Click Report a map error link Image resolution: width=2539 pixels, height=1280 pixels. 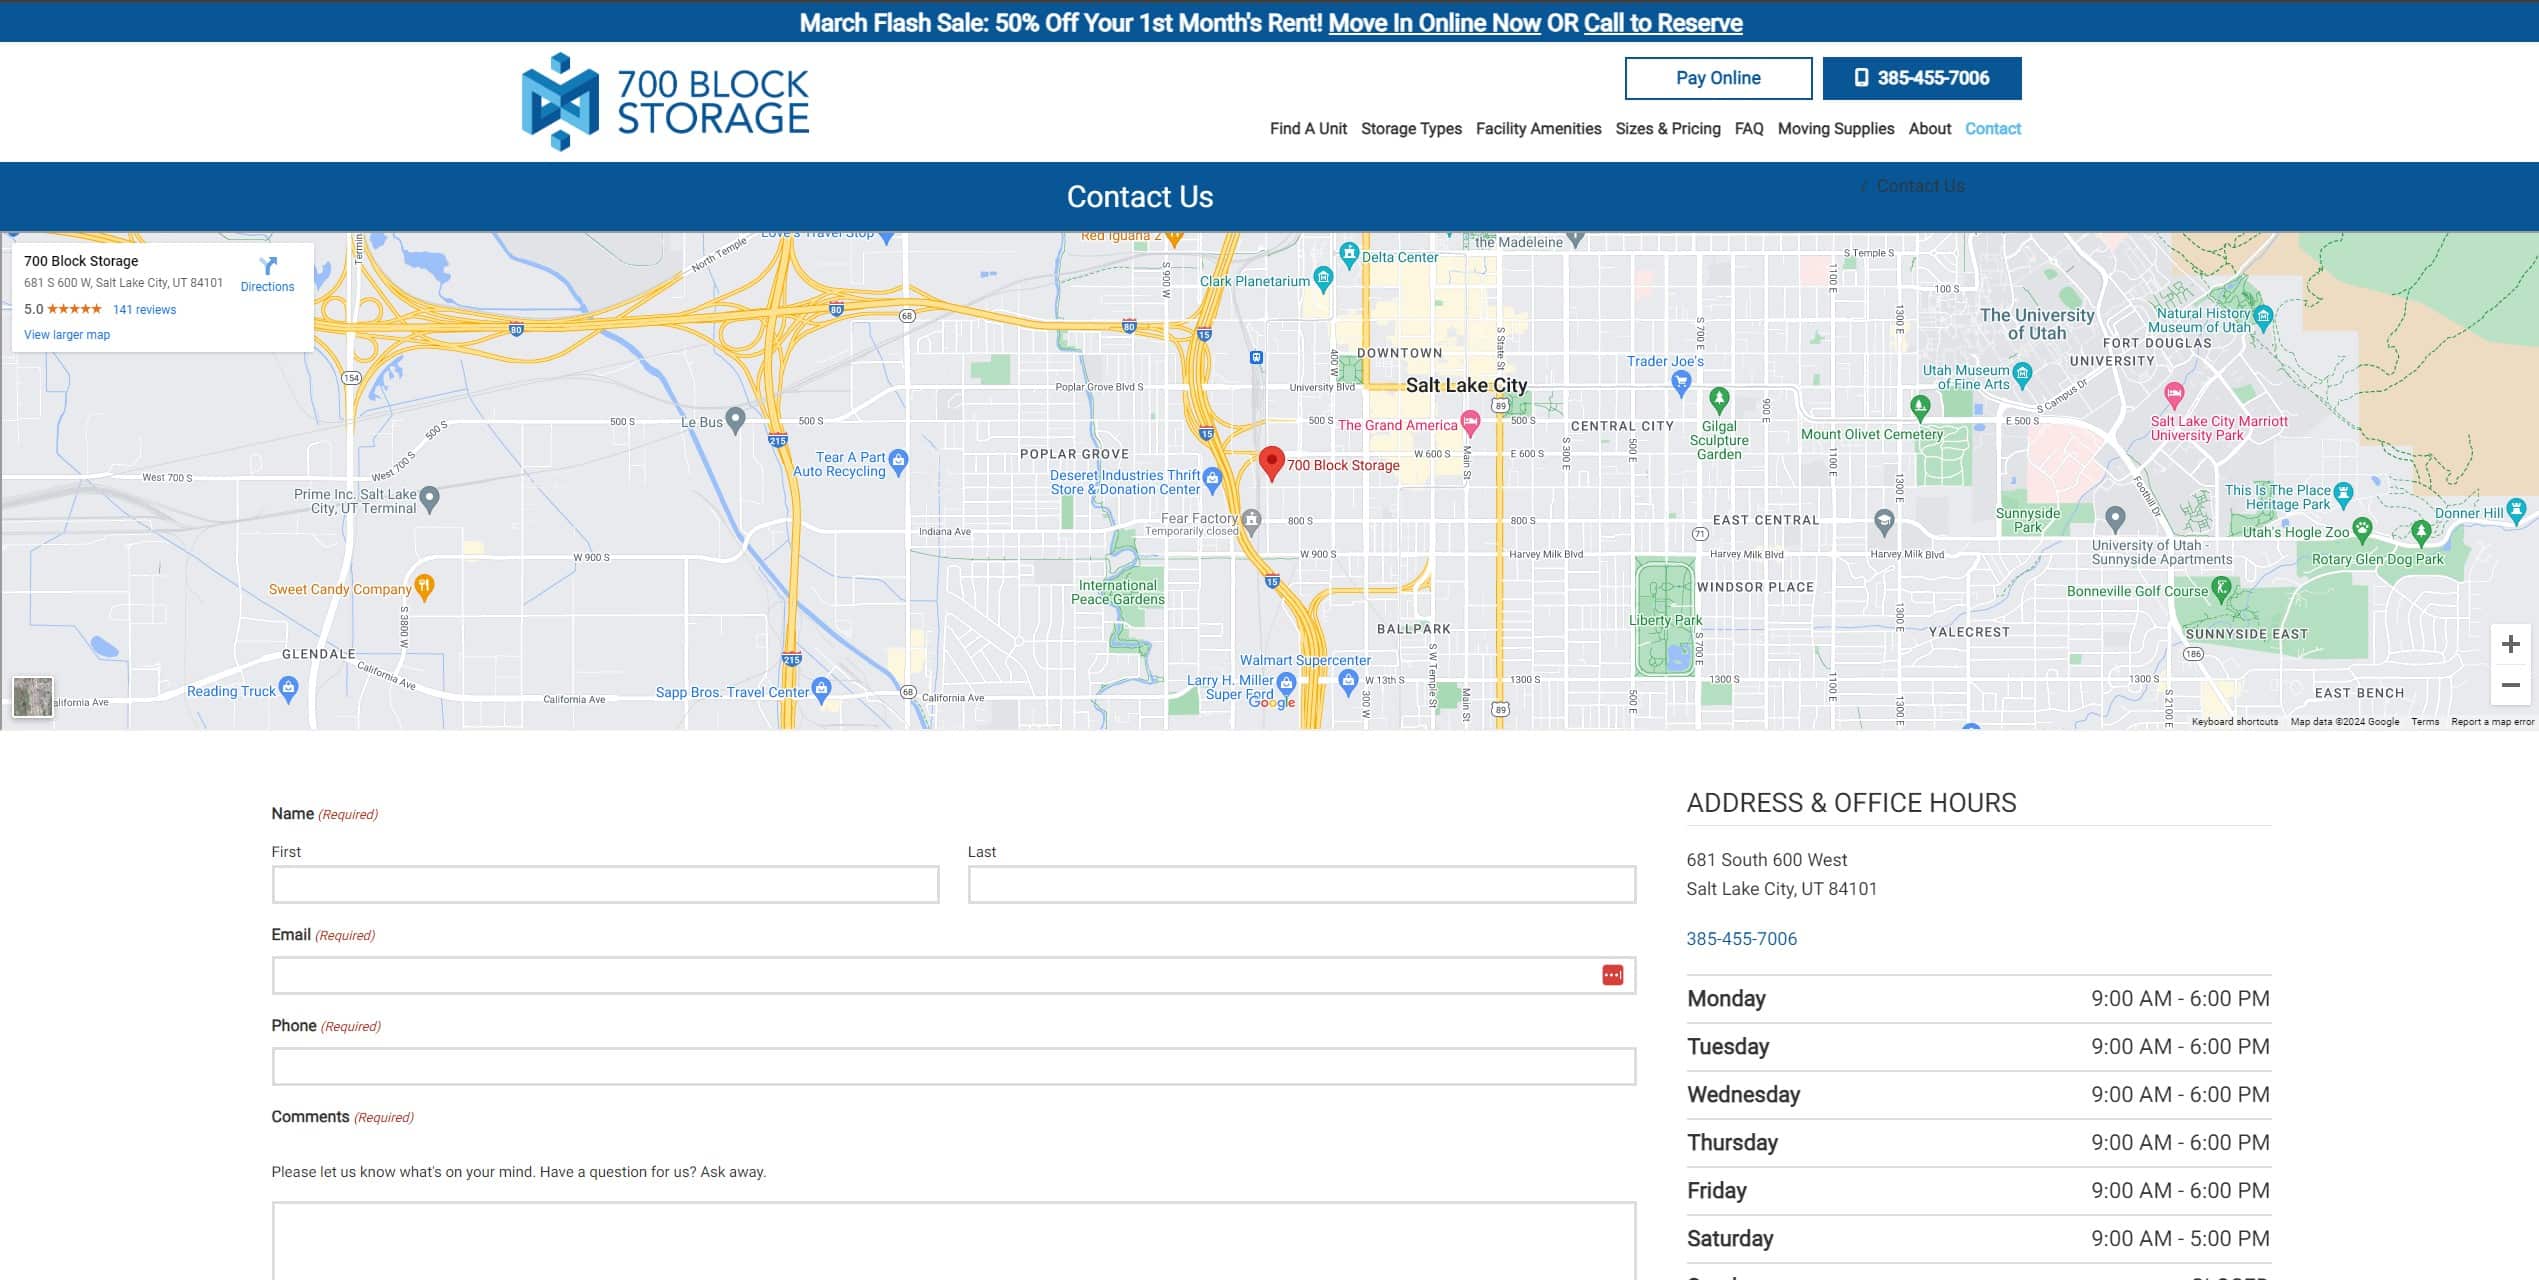(2492, 722)
